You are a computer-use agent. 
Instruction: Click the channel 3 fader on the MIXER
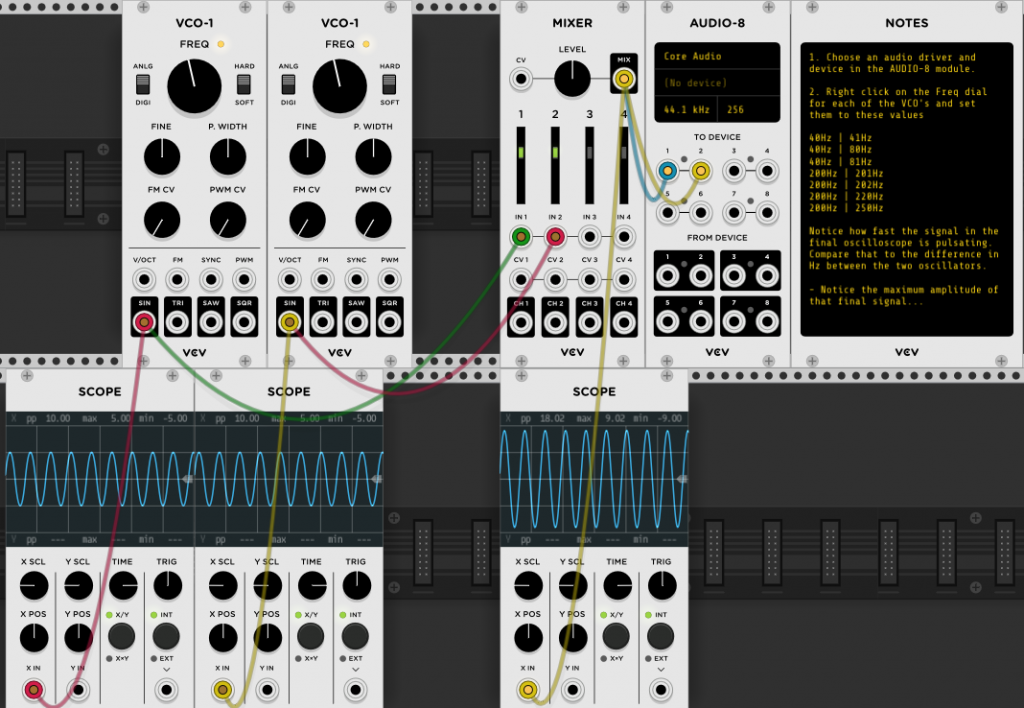(x=589, y=165)
